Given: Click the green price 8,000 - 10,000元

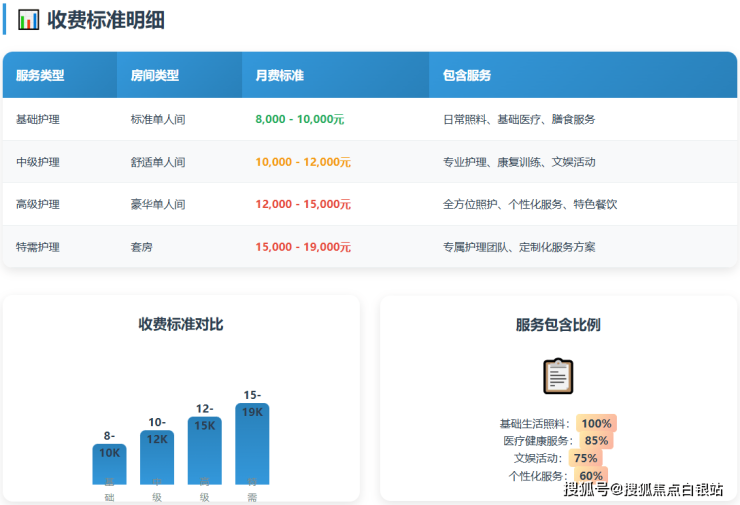Looking at the screenshot, I should coord(299,119).
